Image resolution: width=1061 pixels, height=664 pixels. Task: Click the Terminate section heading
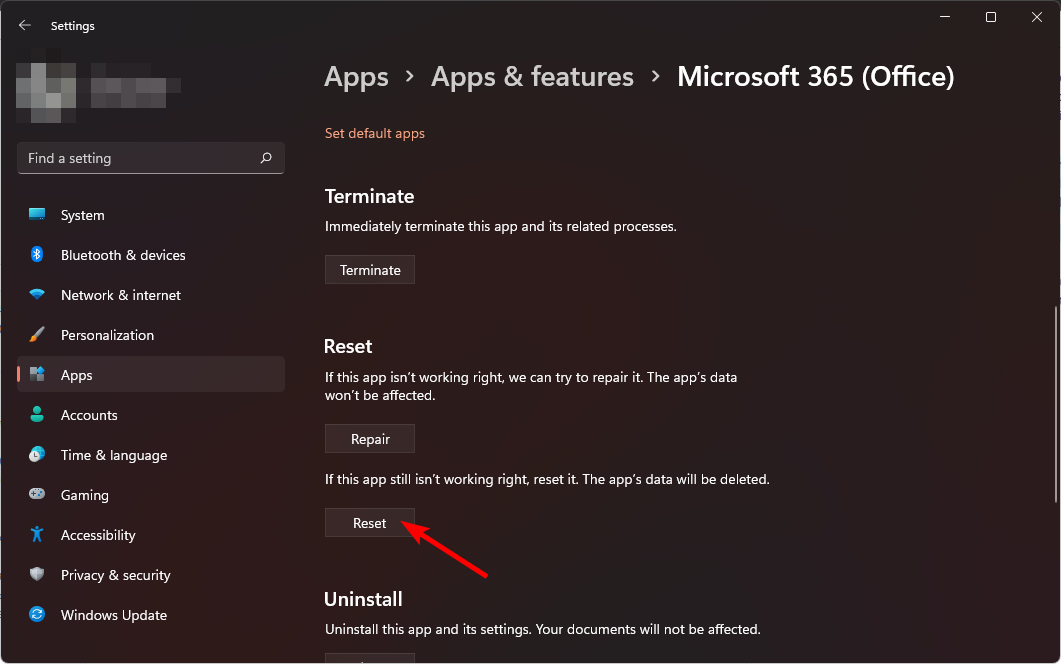369,196
